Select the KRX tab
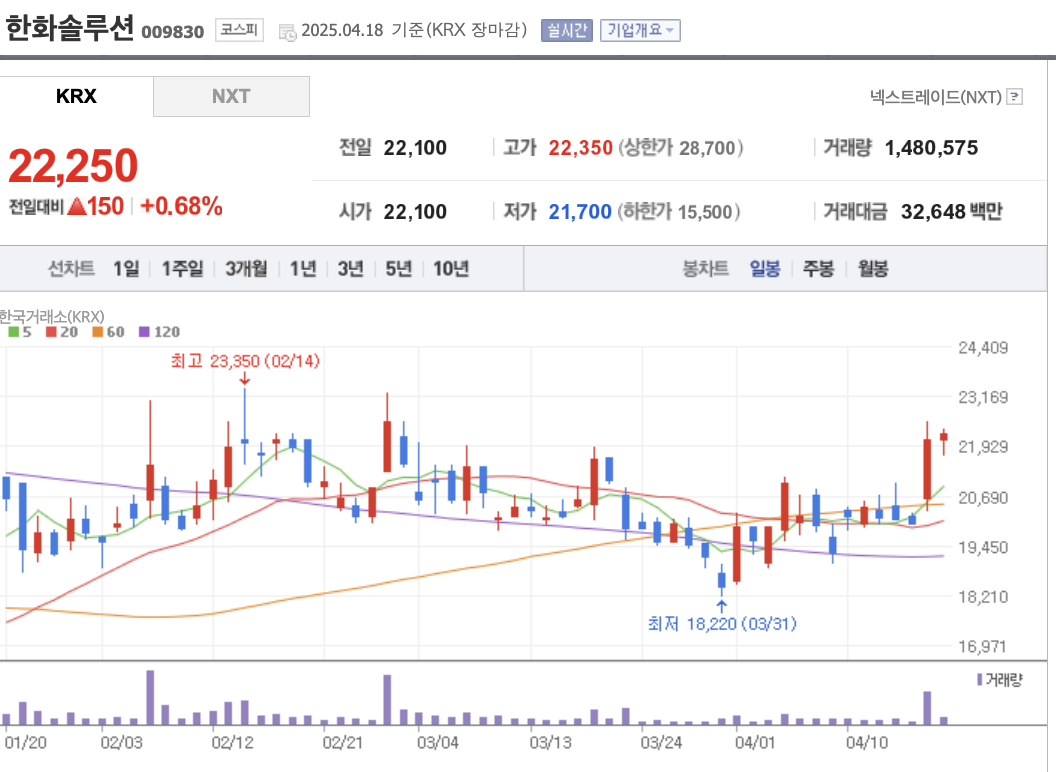 coord(76,97)
